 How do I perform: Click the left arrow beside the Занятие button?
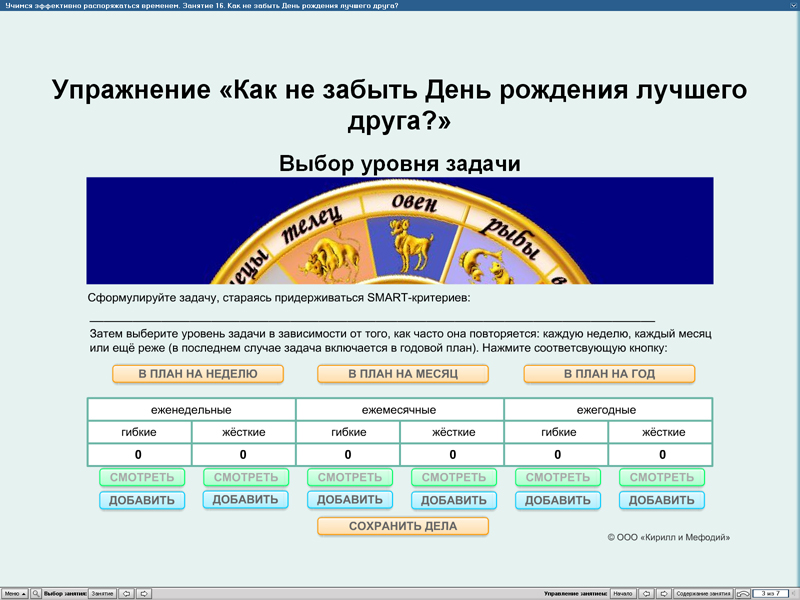point(126,592)
